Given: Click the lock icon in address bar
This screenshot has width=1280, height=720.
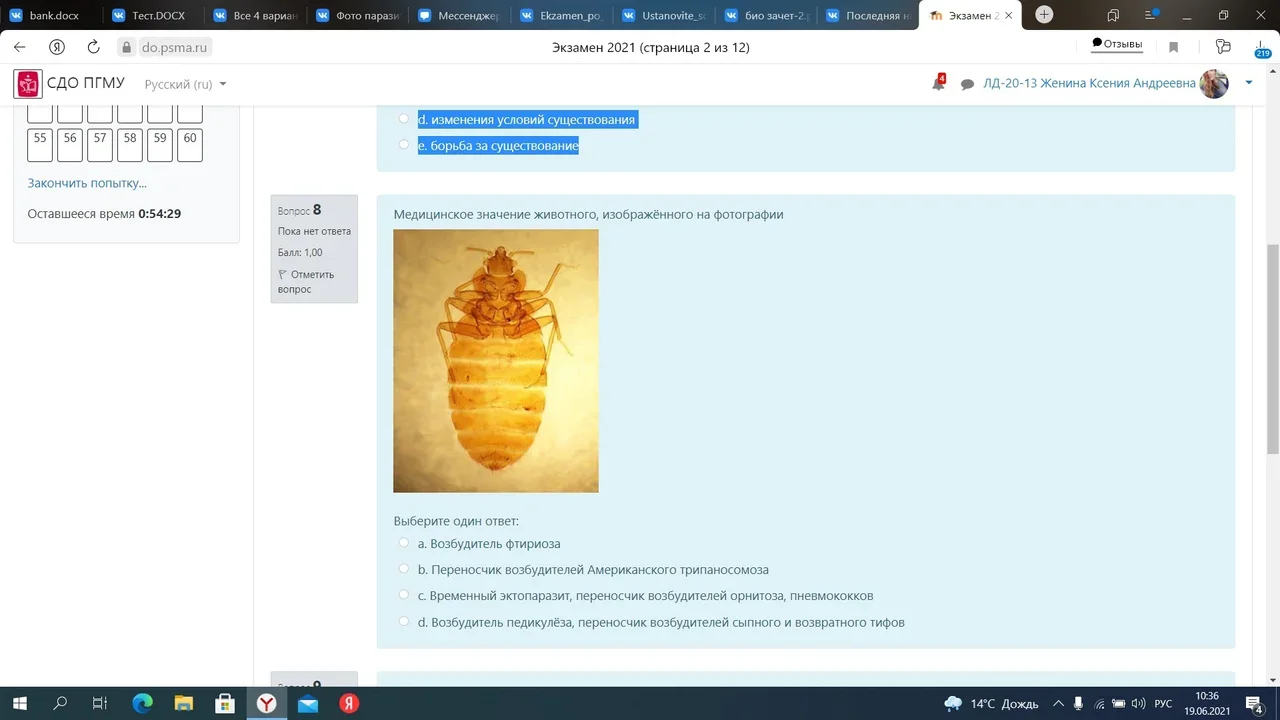Looking at the screenshot, I should (x=127, y=47).
